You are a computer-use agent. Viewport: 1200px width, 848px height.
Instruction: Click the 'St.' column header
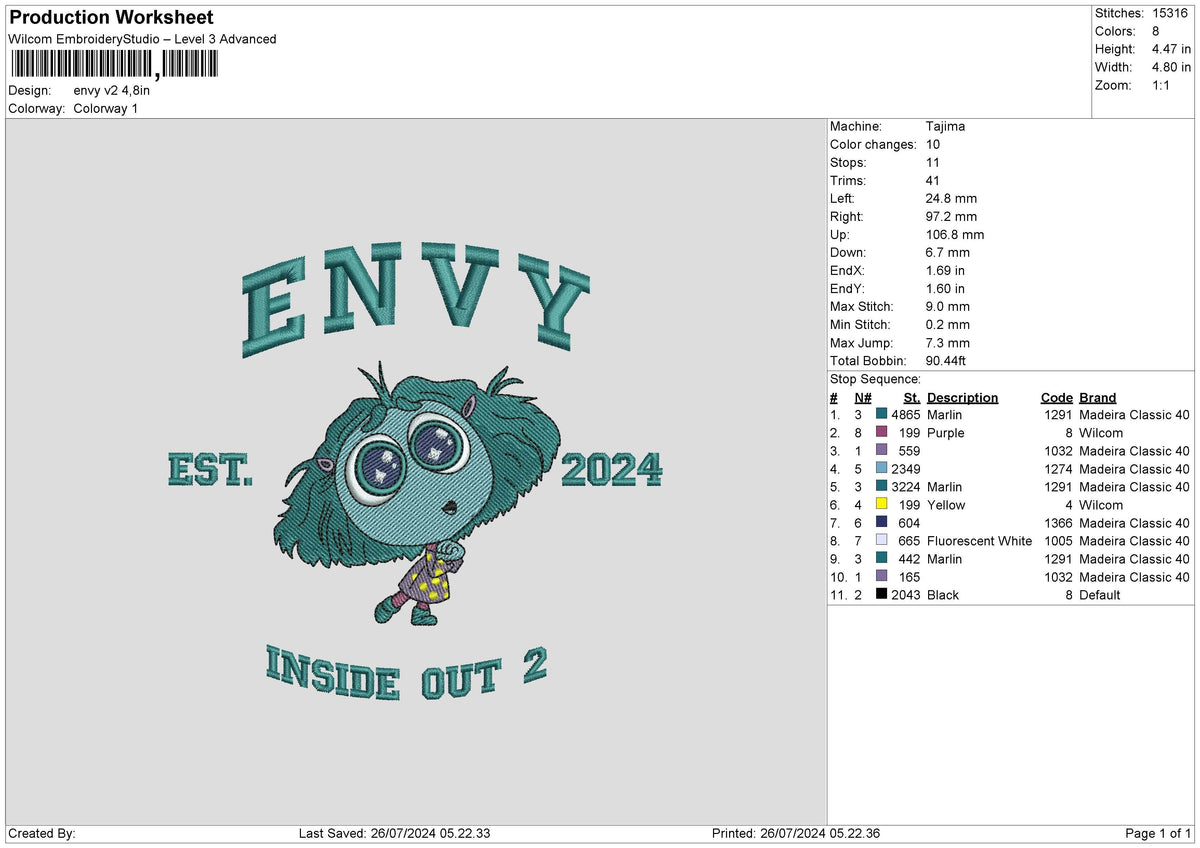tap(911, 397)
